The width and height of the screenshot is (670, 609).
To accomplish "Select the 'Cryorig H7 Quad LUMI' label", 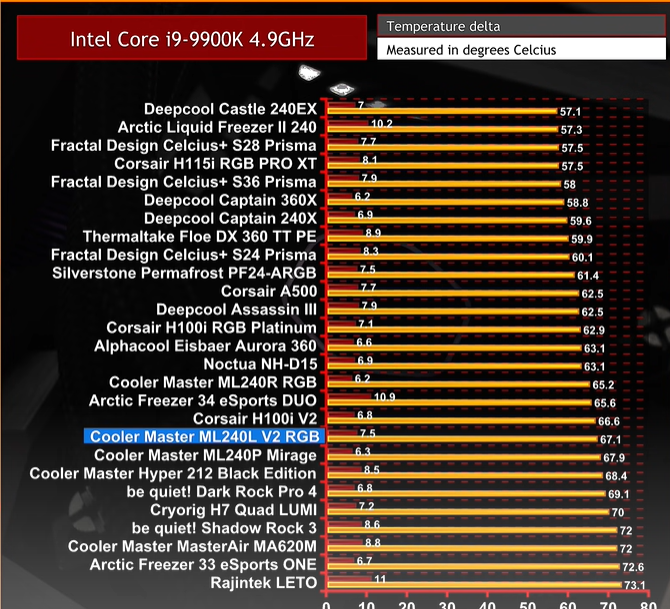I will click(233, 510).
